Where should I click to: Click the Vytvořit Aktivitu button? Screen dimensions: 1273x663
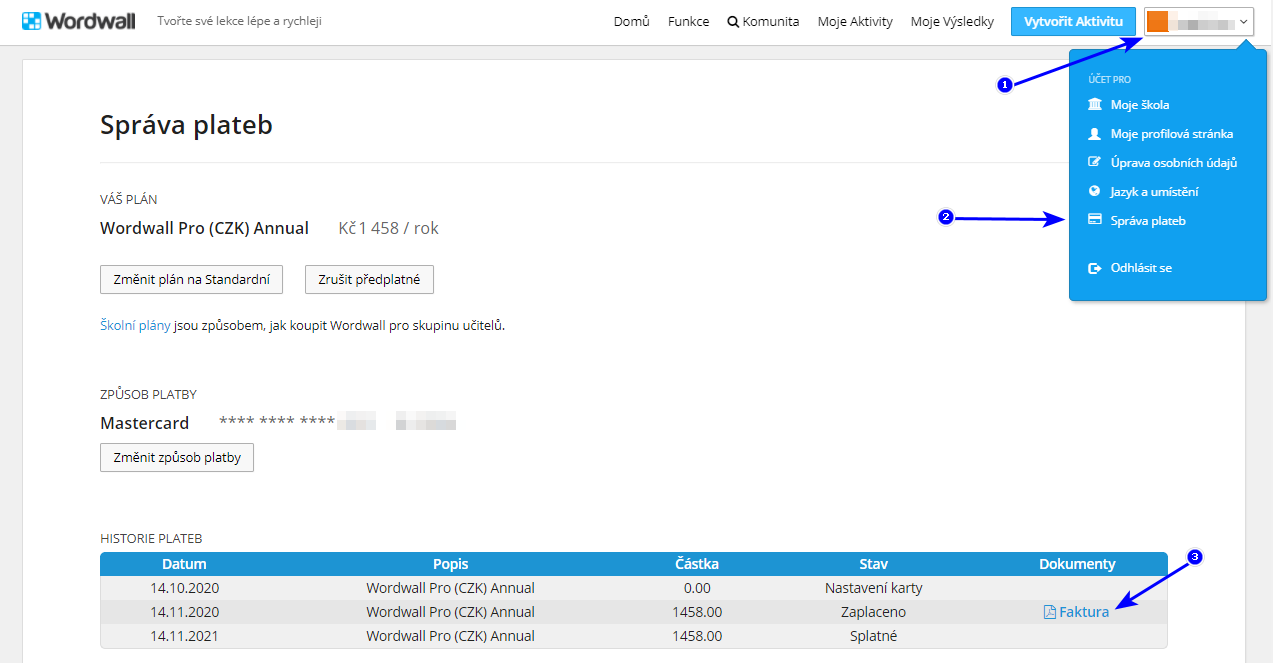1073,22
